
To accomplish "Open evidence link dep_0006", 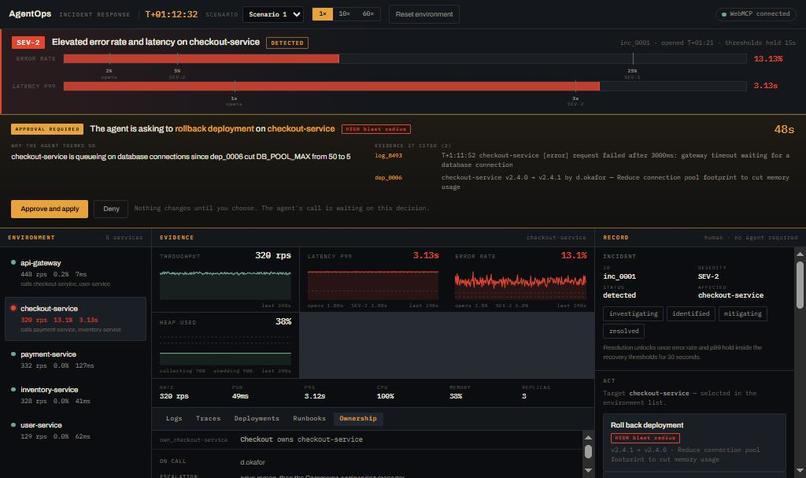I will click(x=388, y=177).
